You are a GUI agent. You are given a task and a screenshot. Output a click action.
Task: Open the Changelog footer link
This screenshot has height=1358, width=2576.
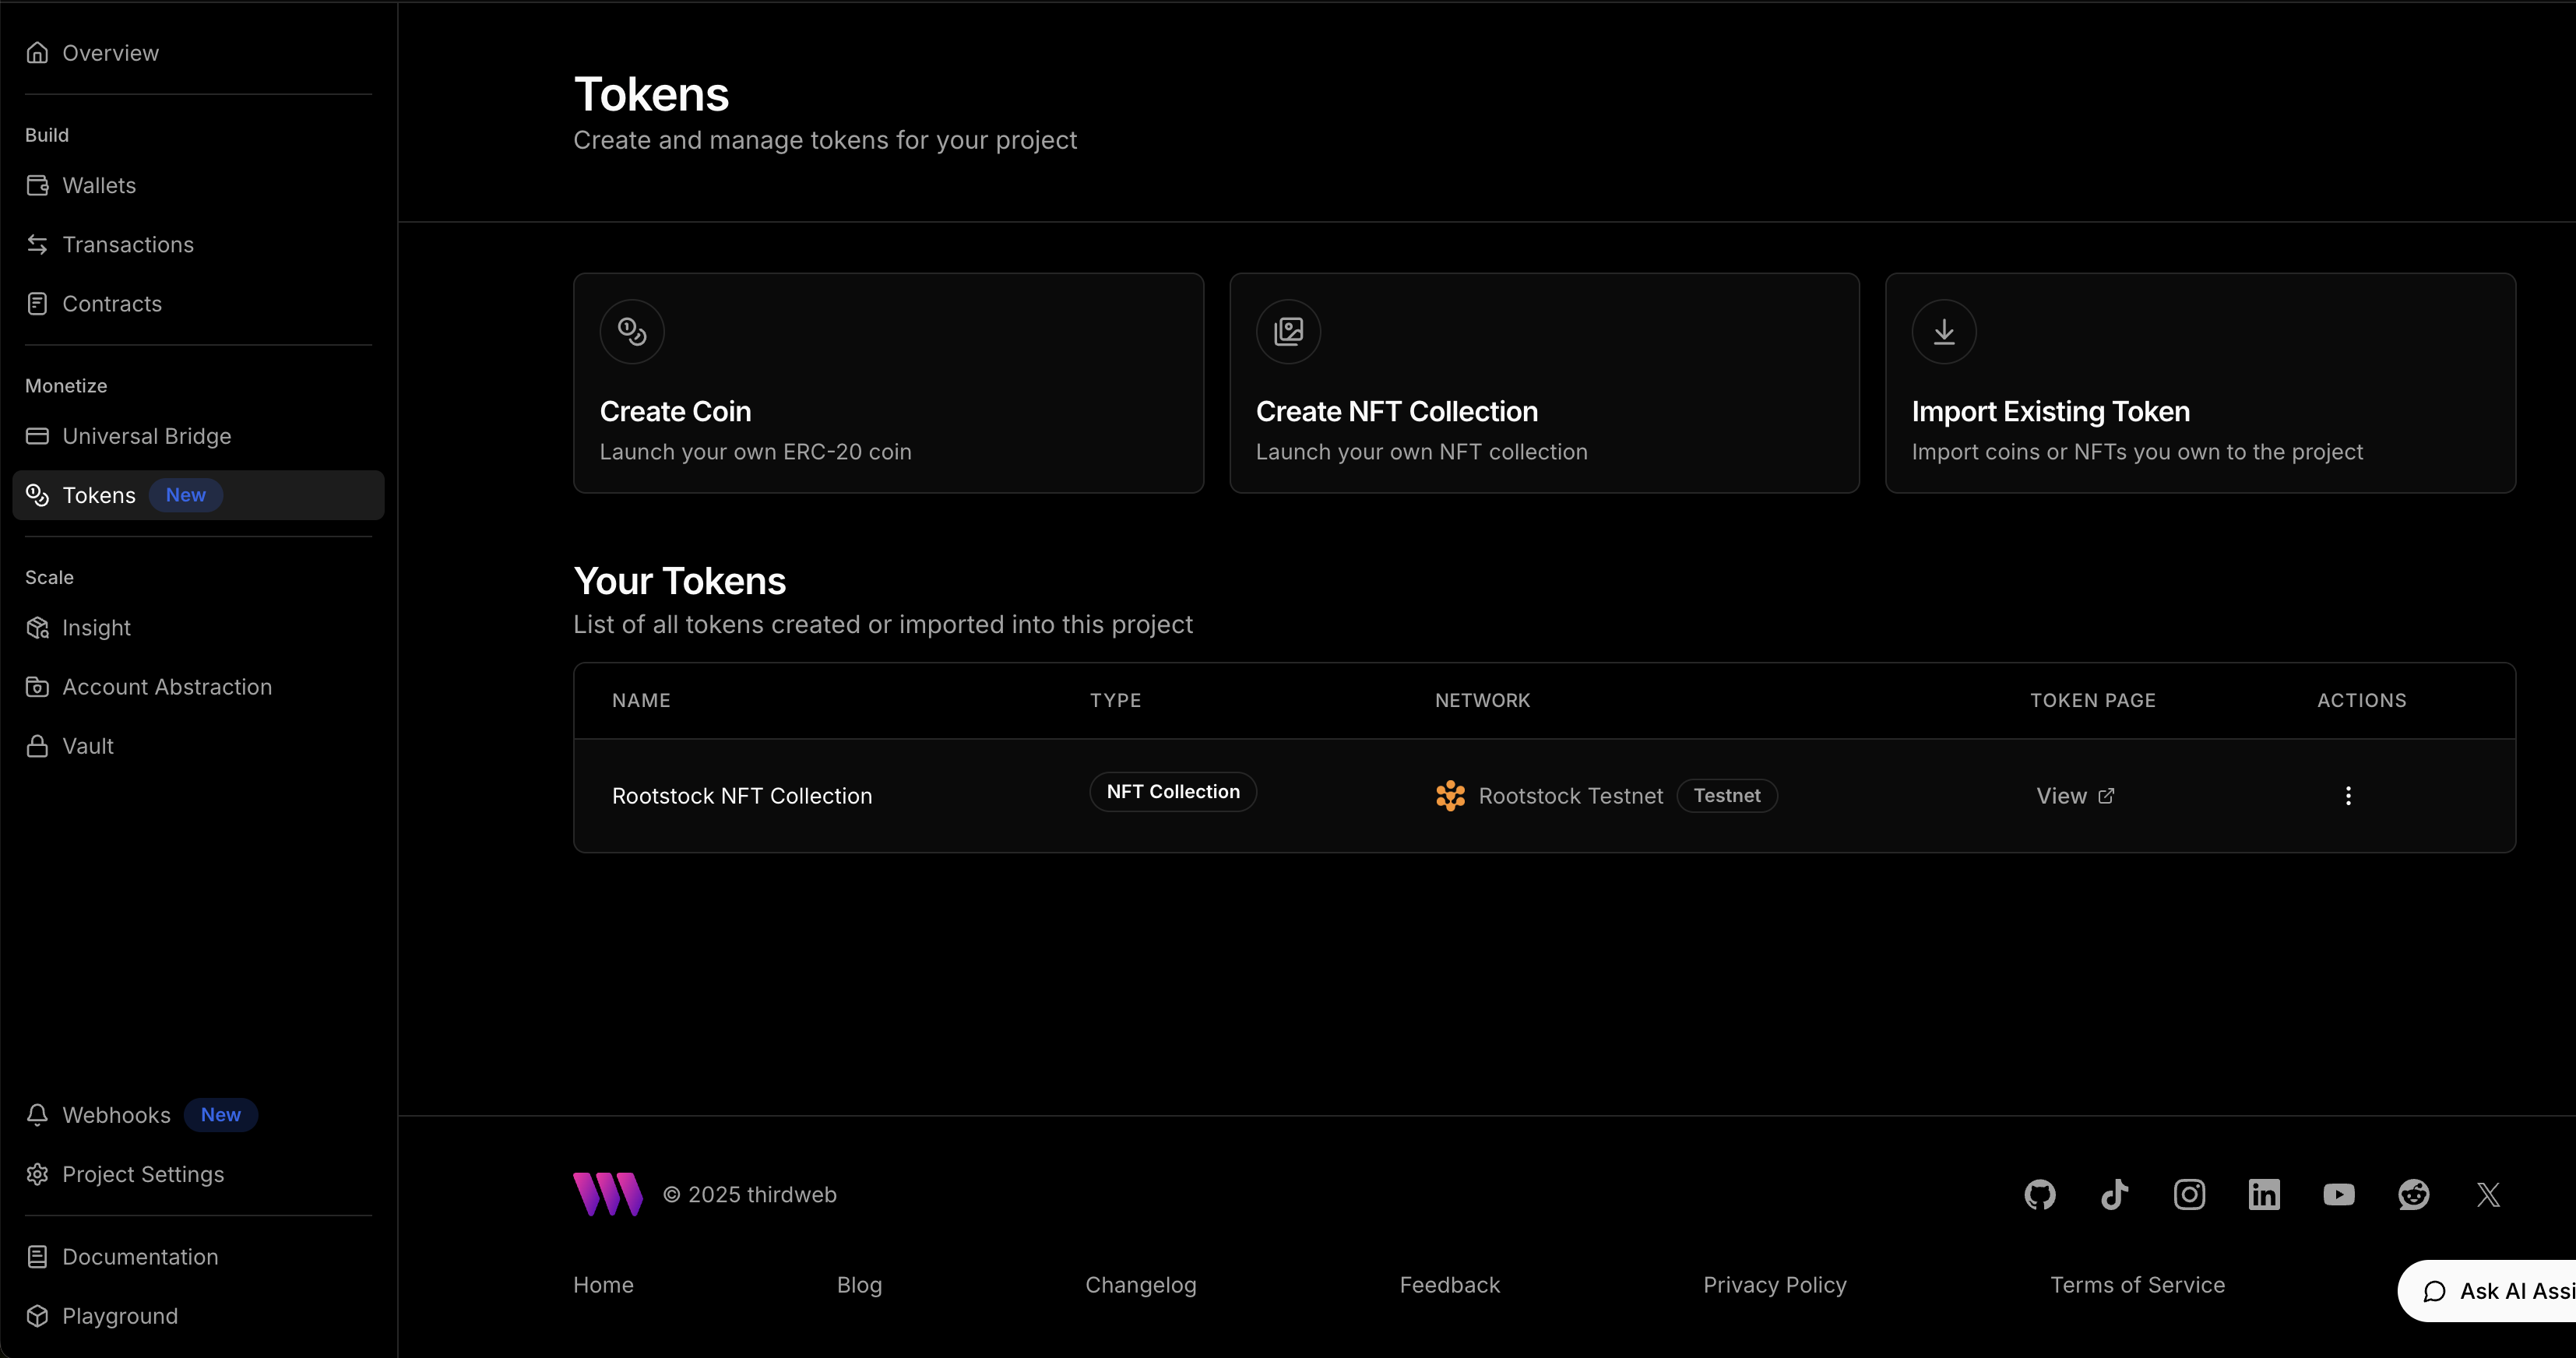pyautogui.click(x=1141, y=1285)
